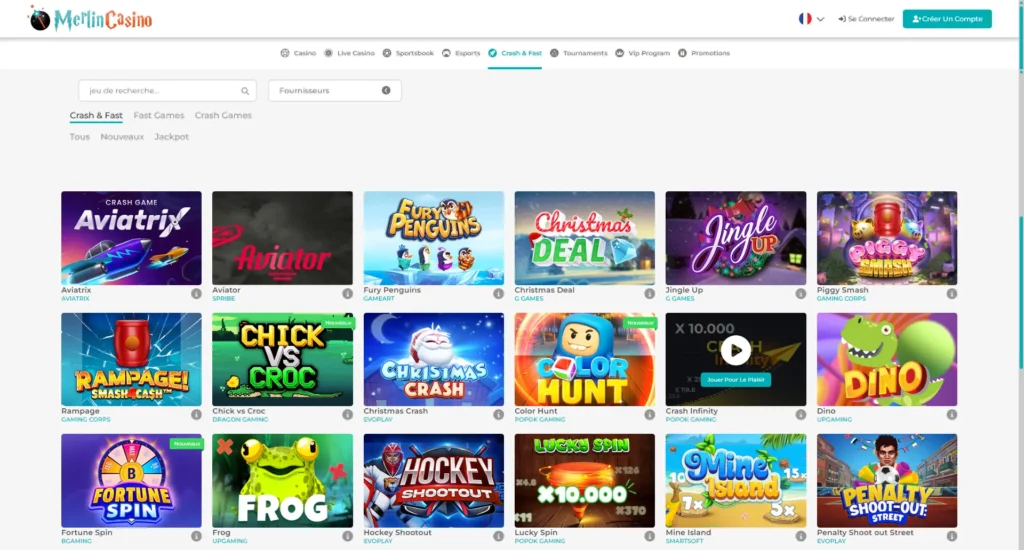Click Jouer Pour Le Plaisir button
Screen dimensions: 1024x550
click(735, 380)
